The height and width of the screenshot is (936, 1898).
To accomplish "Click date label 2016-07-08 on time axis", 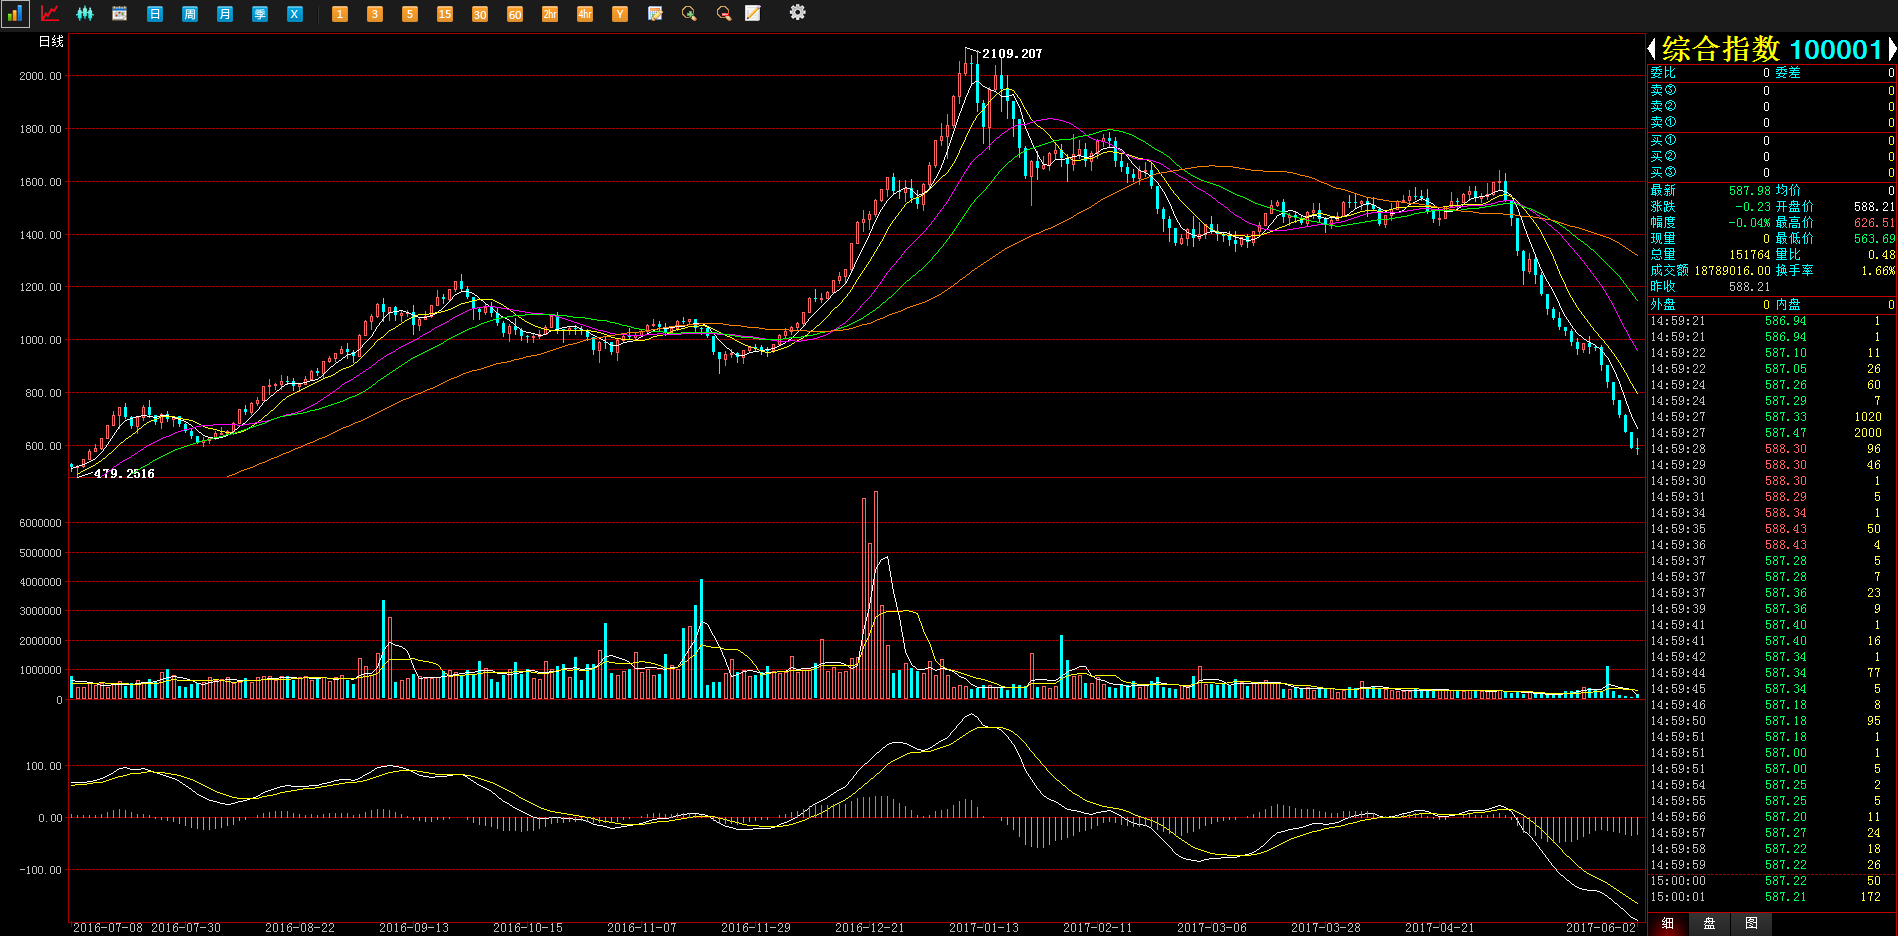I will 107,927.
